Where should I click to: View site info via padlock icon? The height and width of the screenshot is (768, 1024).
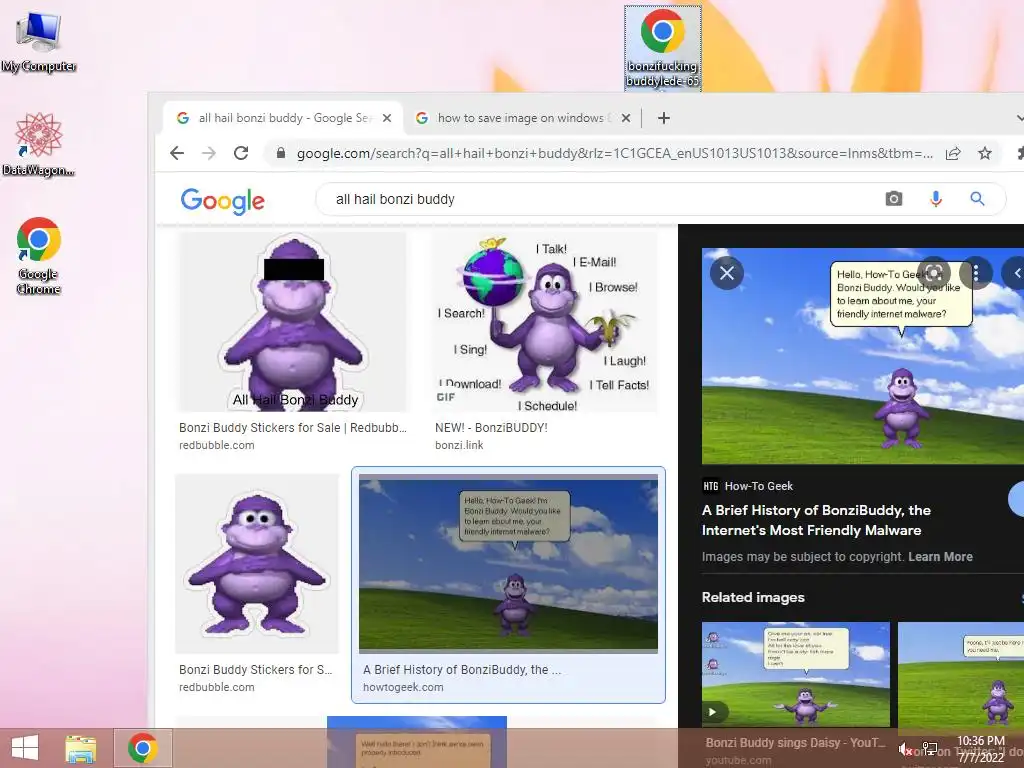point(281,153)
